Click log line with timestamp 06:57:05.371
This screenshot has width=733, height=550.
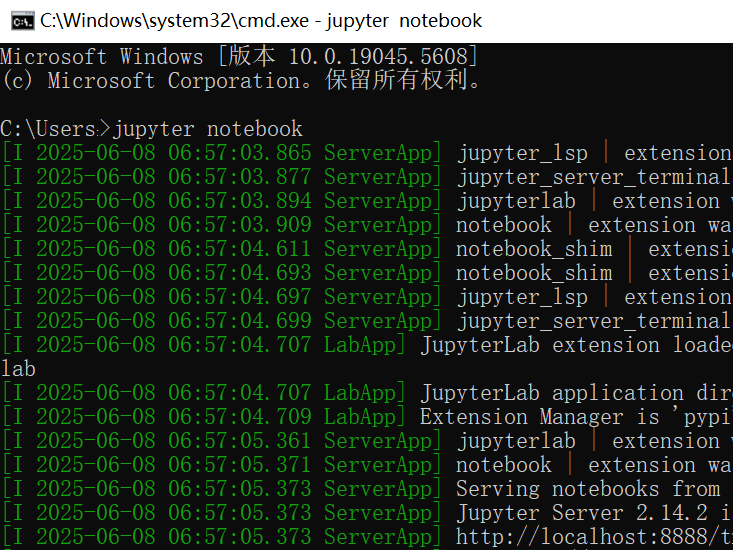(x=366, y=465)
